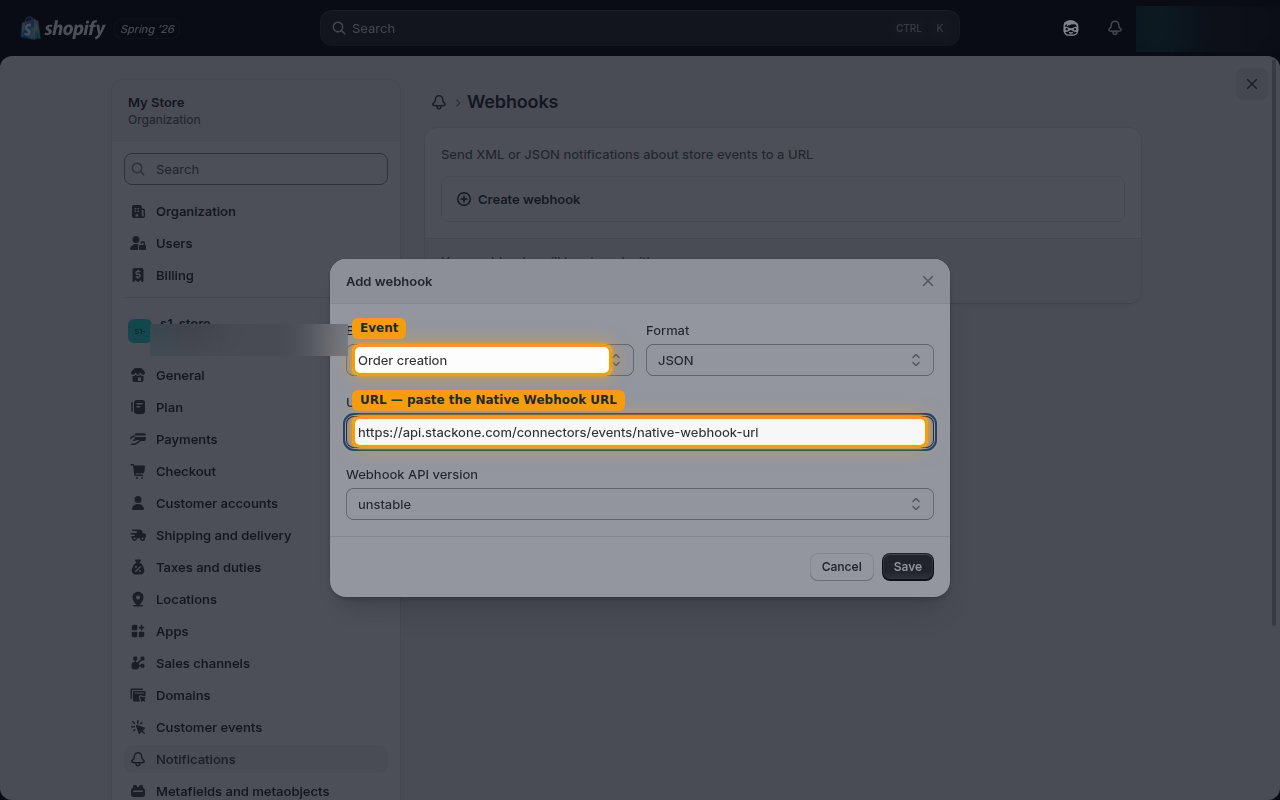The image size is (1280, 800).
Task: Click the webhook URL input field
Action: (x=640, y=432)
